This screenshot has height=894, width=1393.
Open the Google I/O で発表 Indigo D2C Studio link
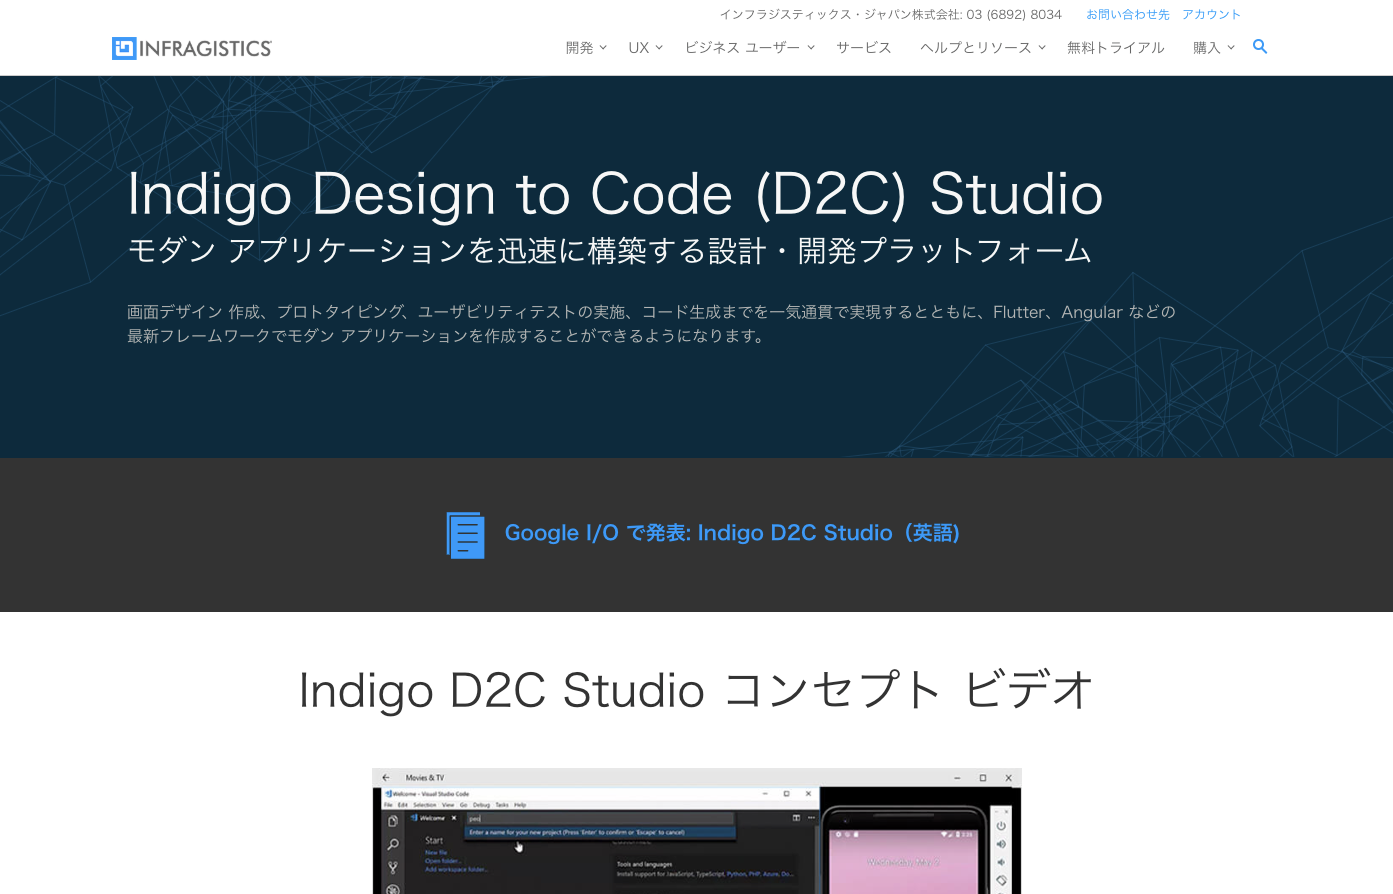point(732,533)
